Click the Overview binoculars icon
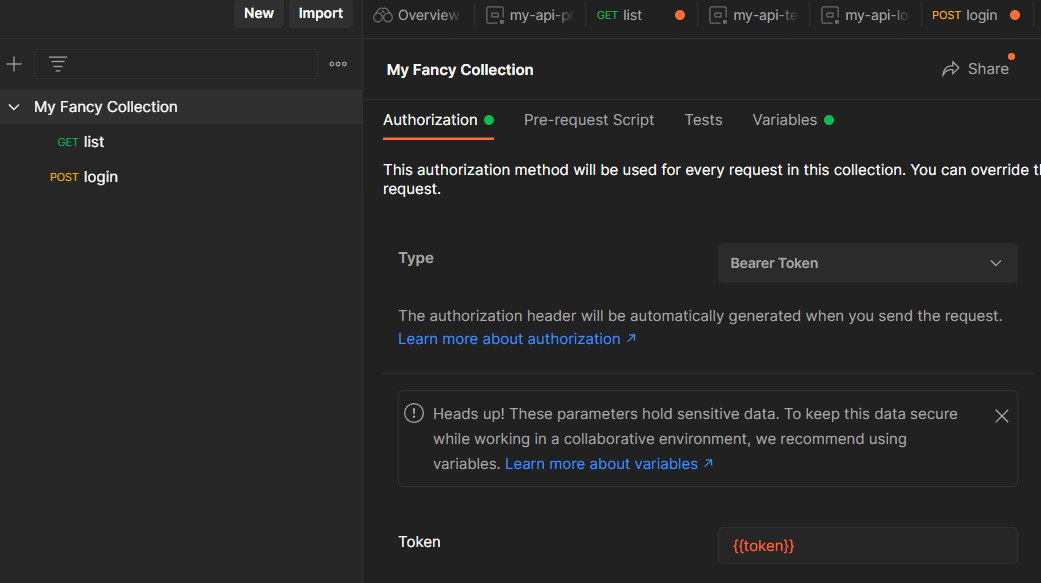The image size is (1041, 583). pos(383,15)
